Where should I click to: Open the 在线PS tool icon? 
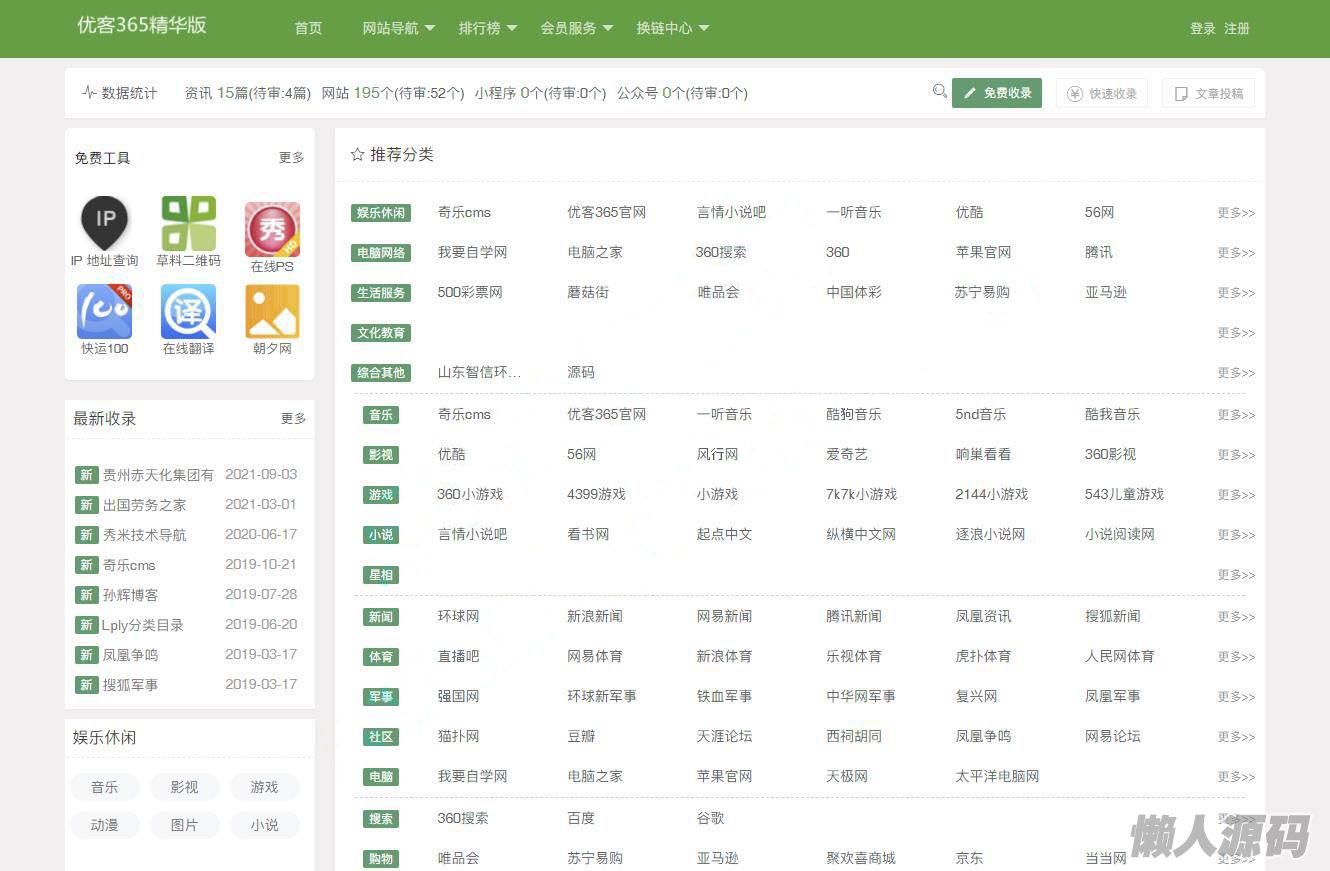click(272, 229)
